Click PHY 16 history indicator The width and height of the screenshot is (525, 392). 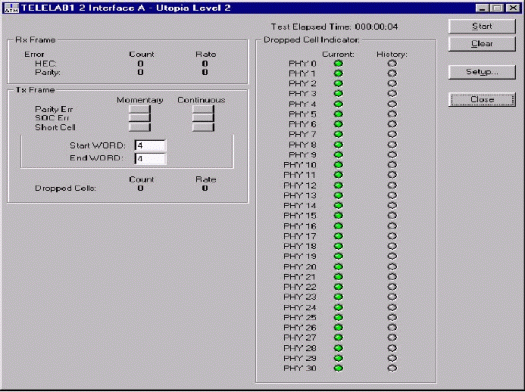pyautogui.click(x=392, y=226)
